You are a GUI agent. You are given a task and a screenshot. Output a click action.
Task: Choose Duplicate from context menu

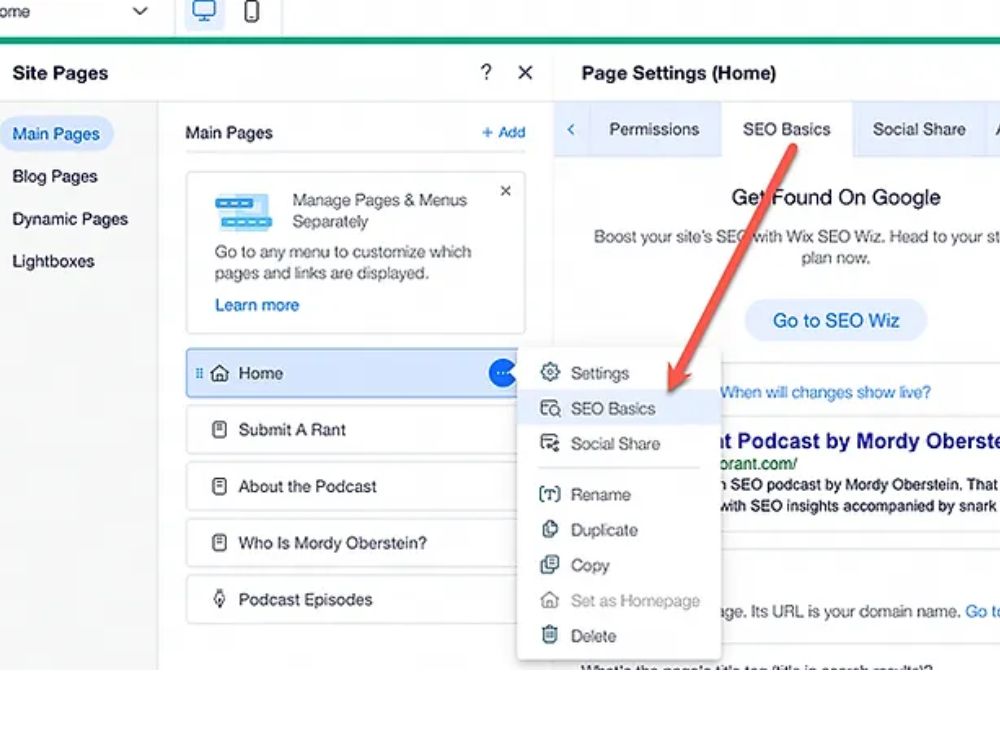[619, 530]
